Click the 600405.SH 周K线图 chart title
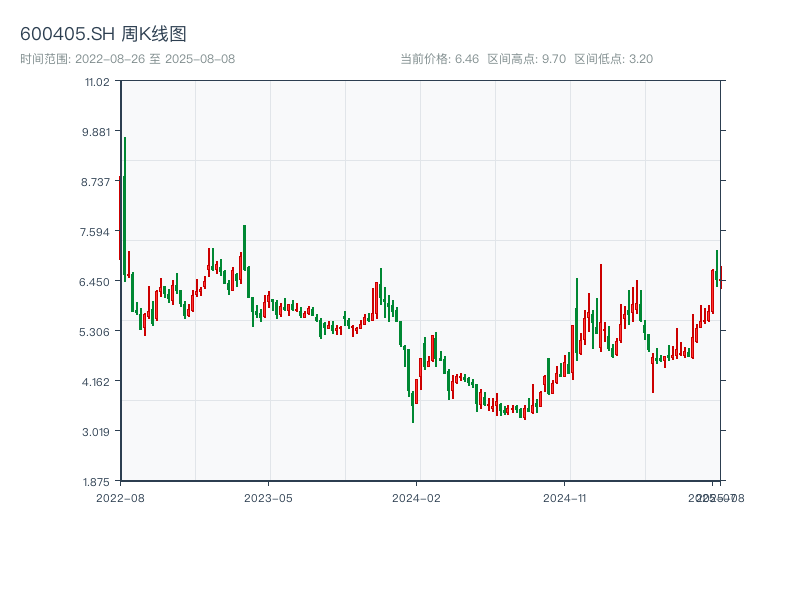This screenshot has width=800, height=600. (103, 34)
